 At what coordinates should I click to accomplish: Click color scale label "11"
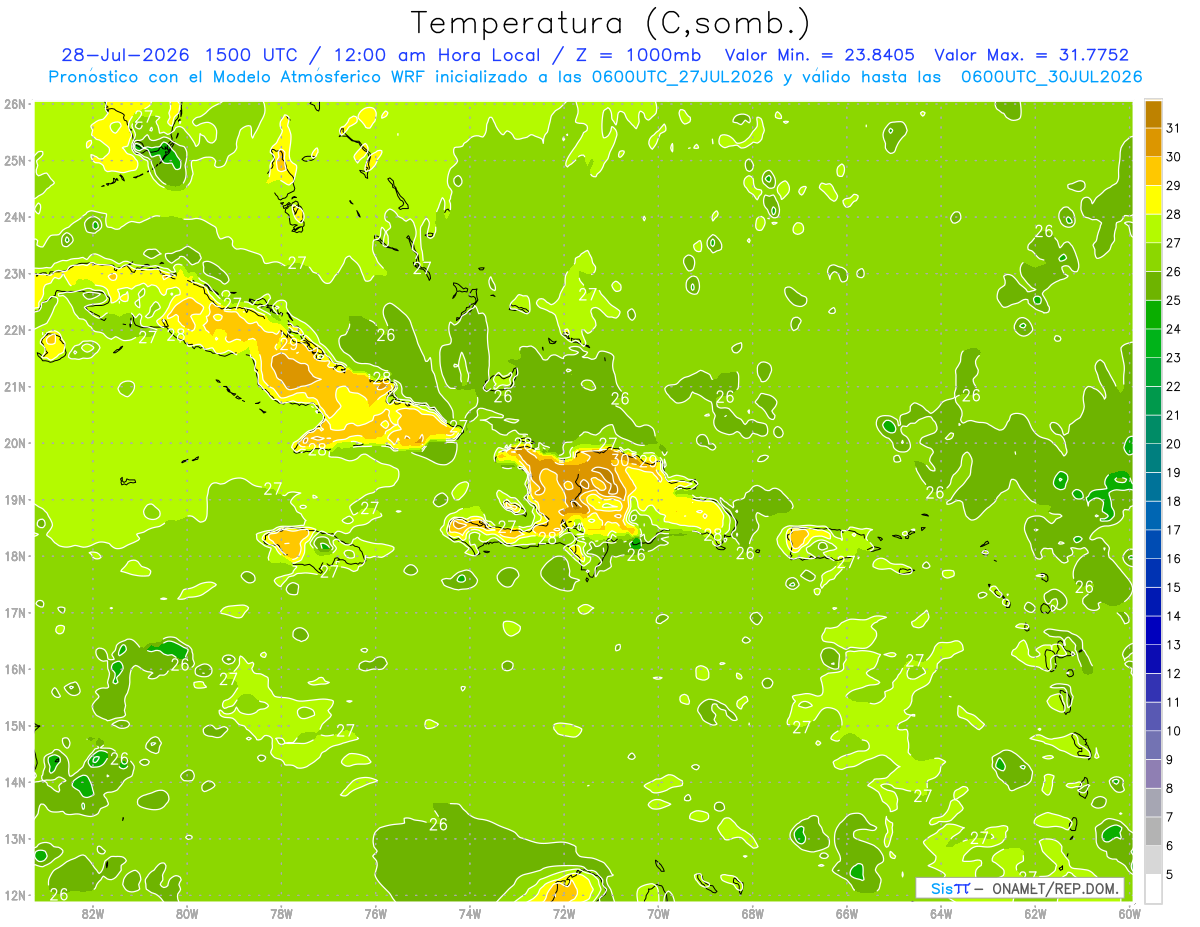tap(1174, 702)
